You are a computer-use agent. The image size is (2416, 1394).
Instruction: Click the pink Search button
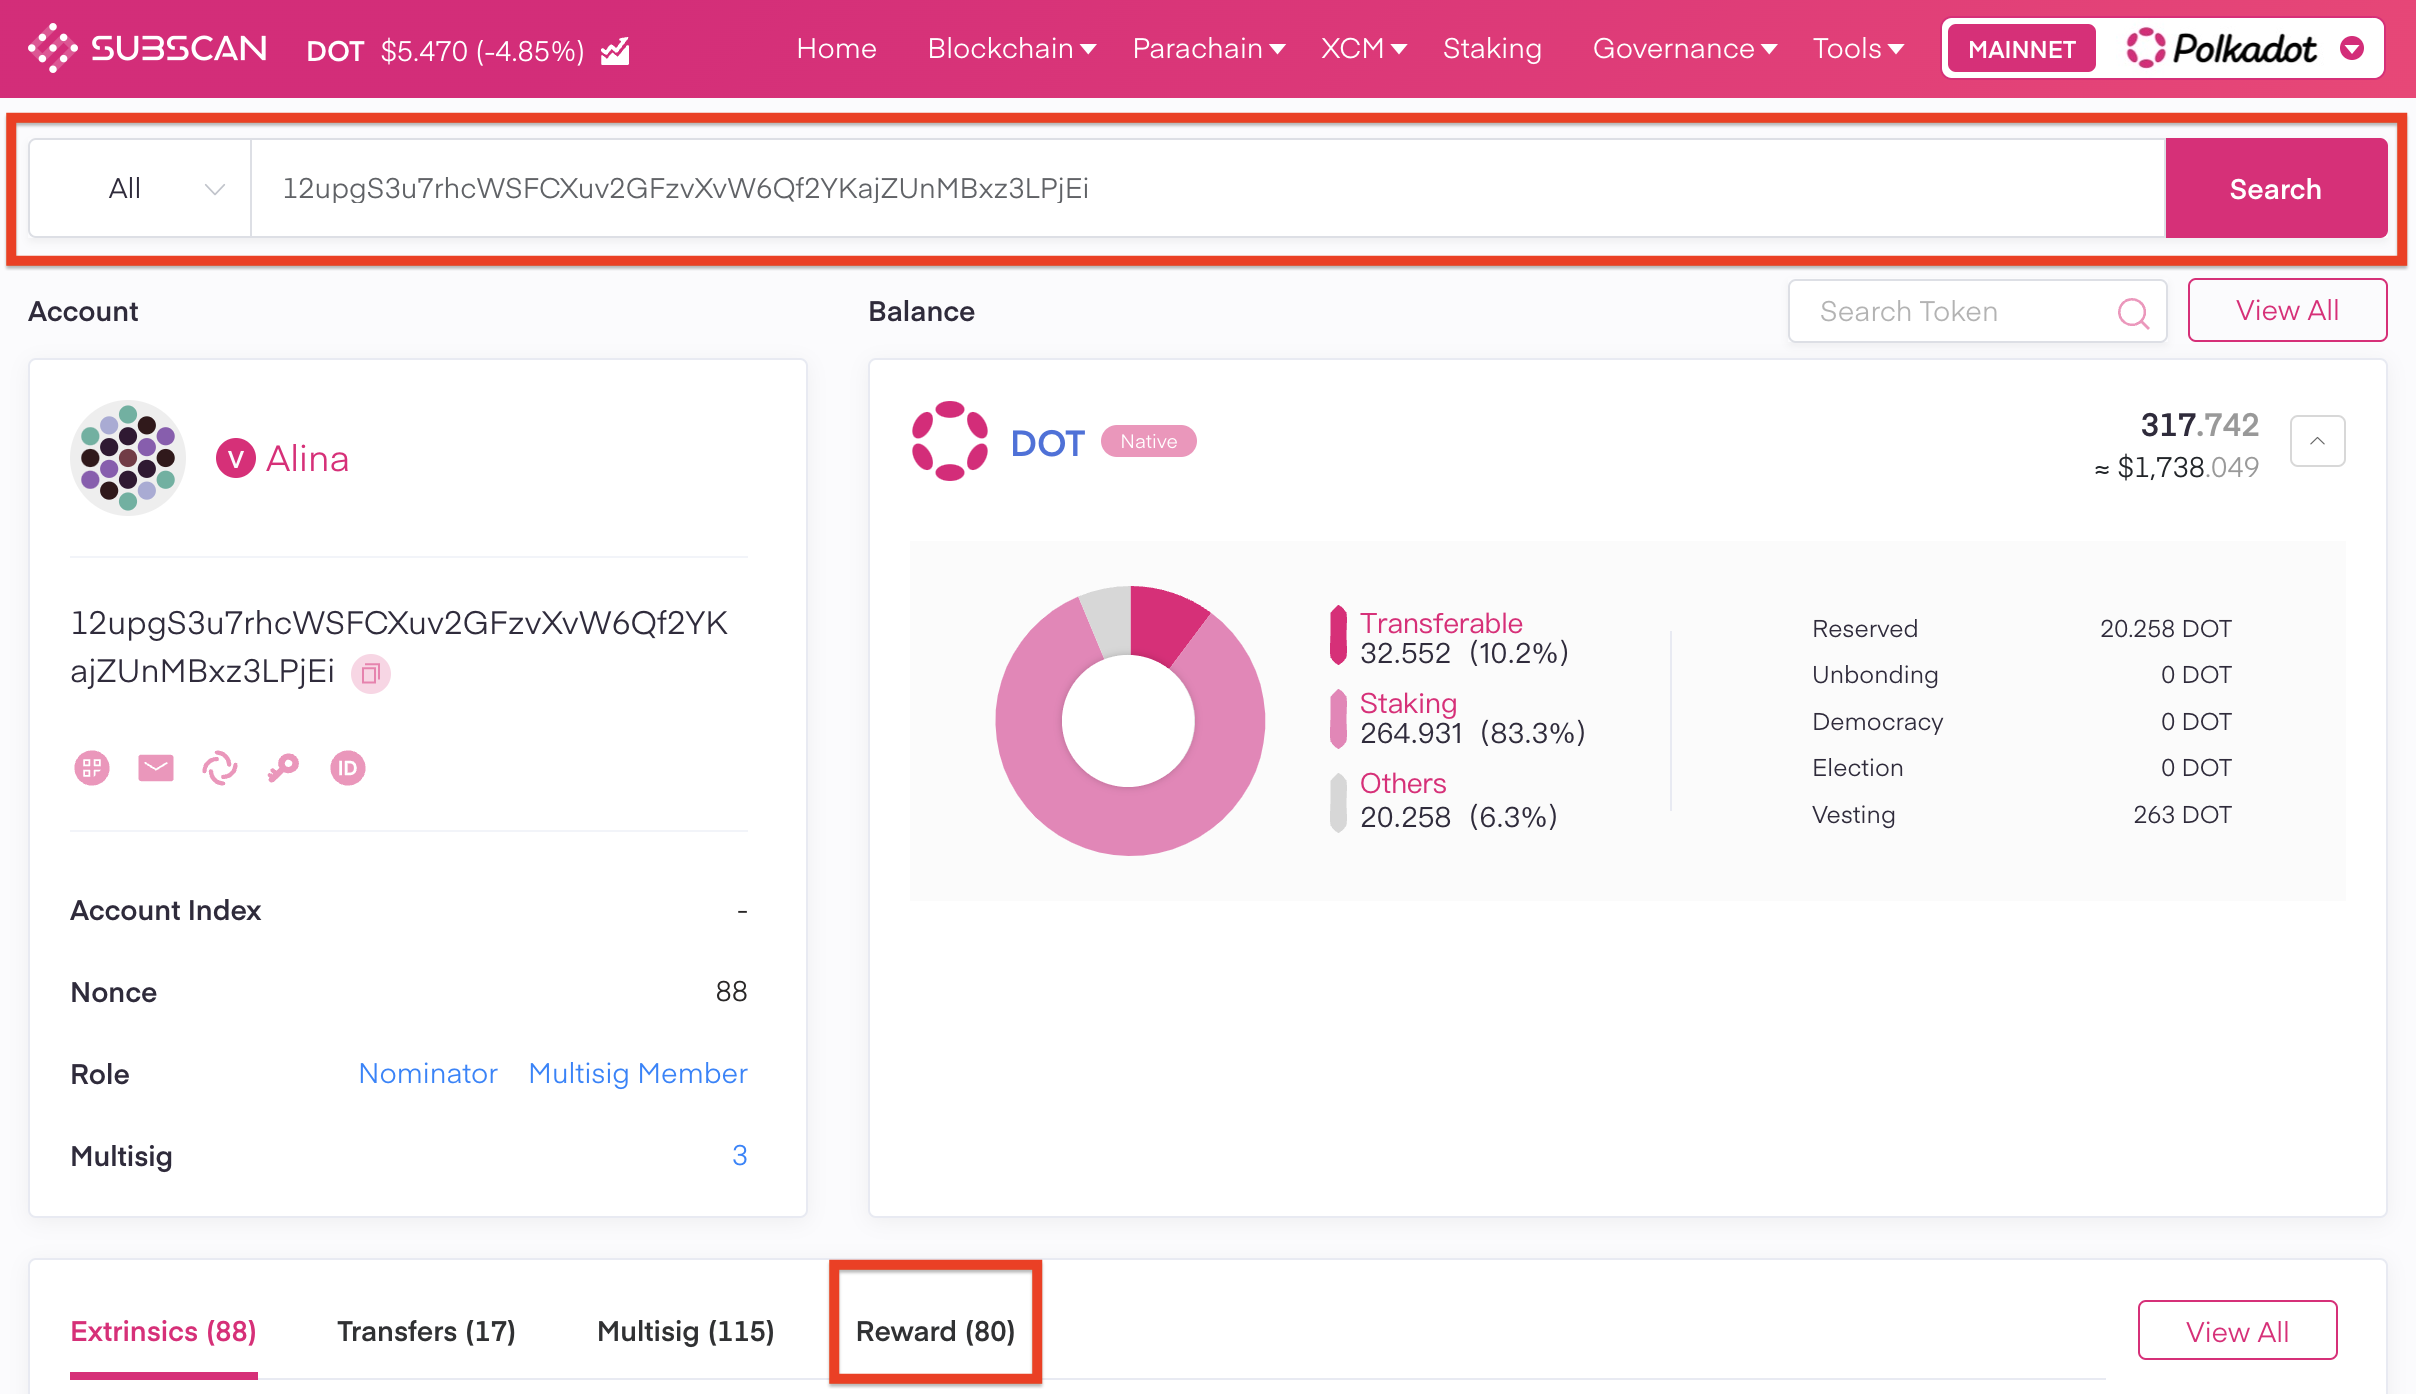tap(2276, 188)
